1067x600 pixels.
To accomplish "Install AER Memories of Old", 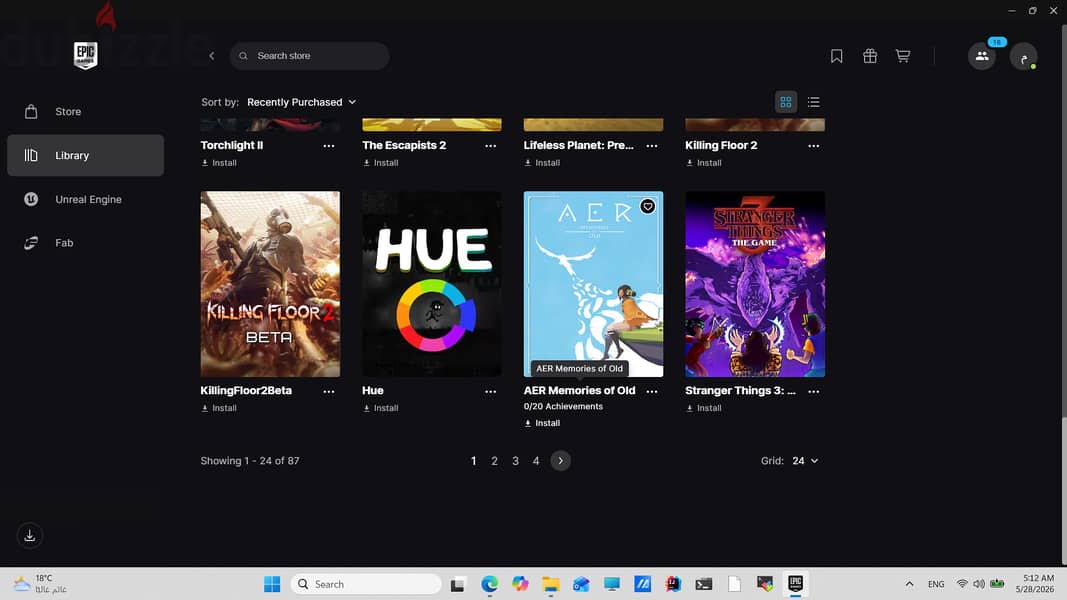I will (542, 423).
